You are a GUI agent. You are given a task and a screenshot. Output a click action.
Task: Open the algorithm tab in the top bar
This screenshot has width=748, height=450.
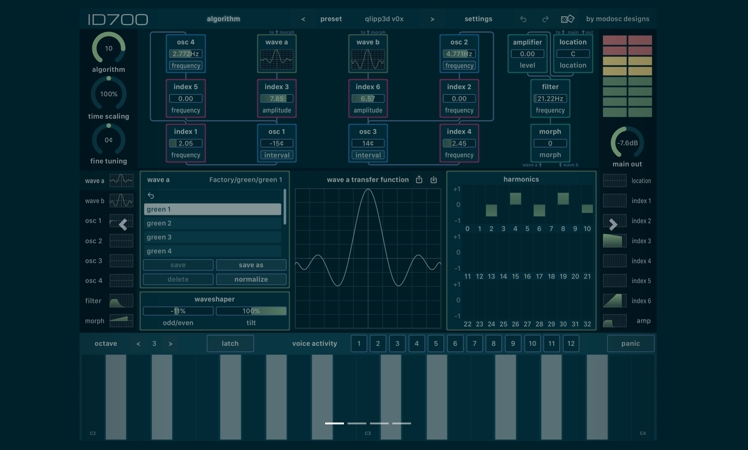(x=223, y=19)
